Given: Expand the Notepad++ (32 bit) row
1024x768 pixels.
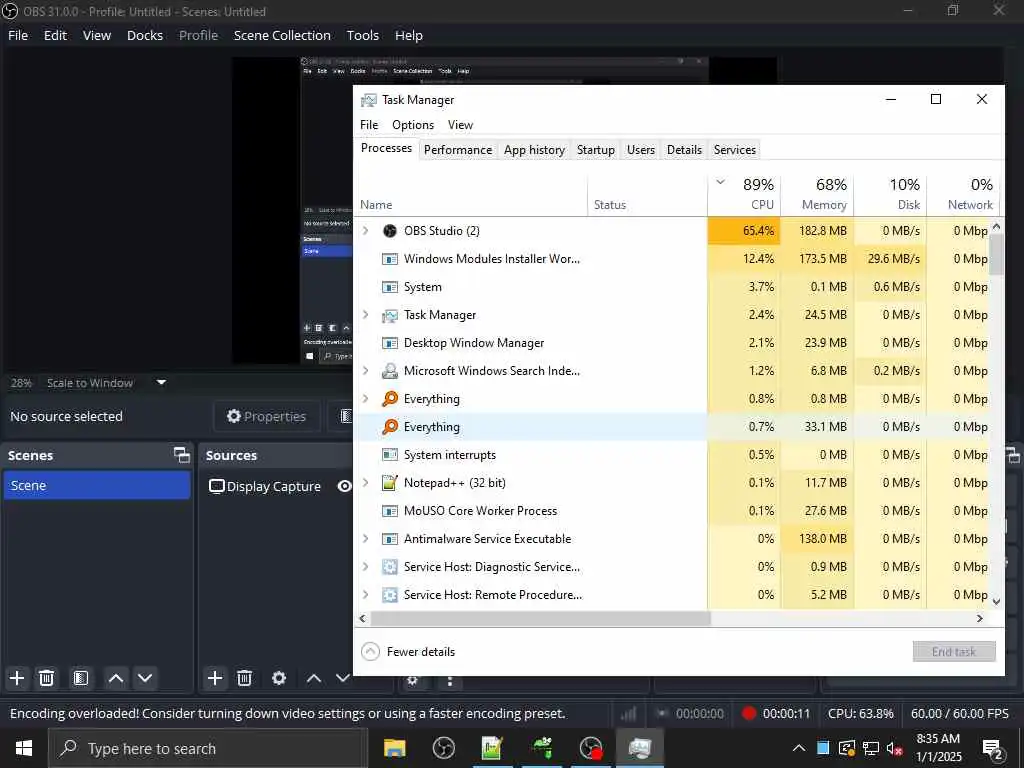Looking at the screenshot, I should click(x=366, y=483).
